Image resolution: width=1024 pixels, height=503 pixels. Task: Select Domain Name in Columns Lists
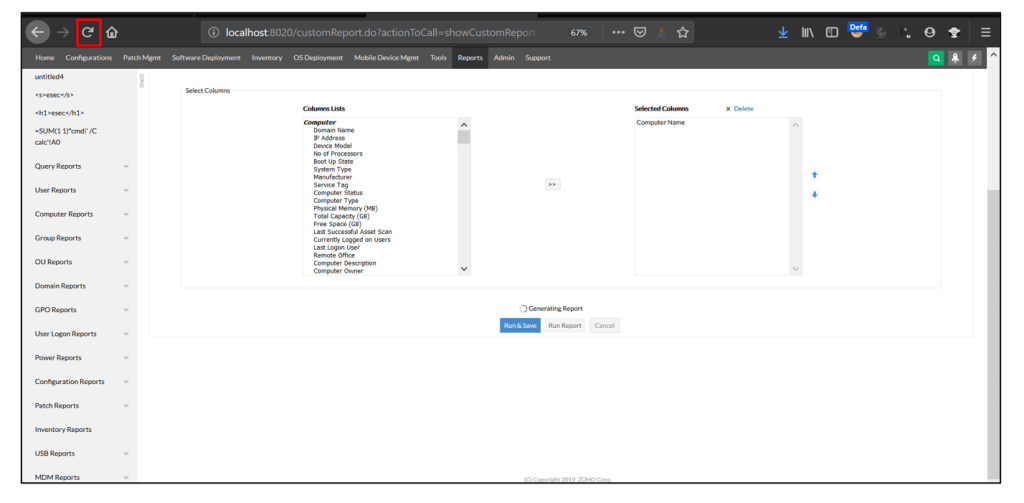[x=334, y=131]
